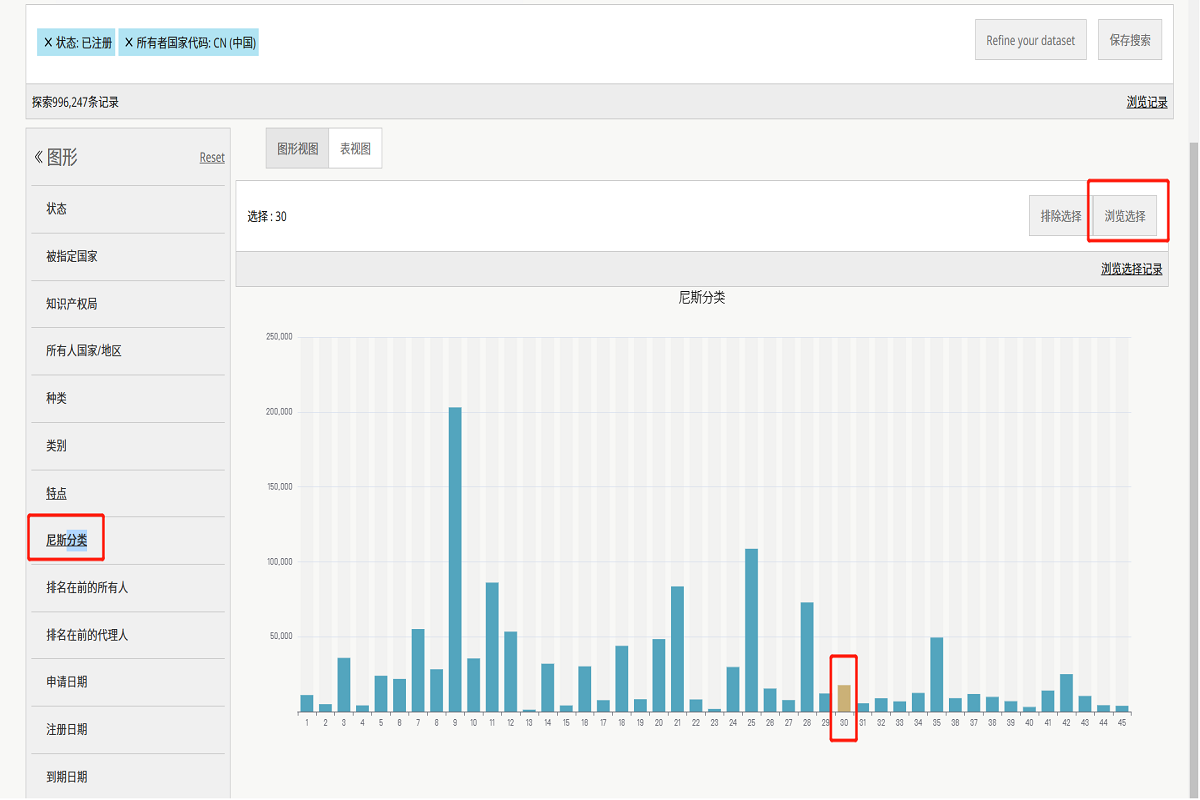Open the 到期日期 chart category
The width and height of the screenshot is (1200, 800).
(128, 777)
